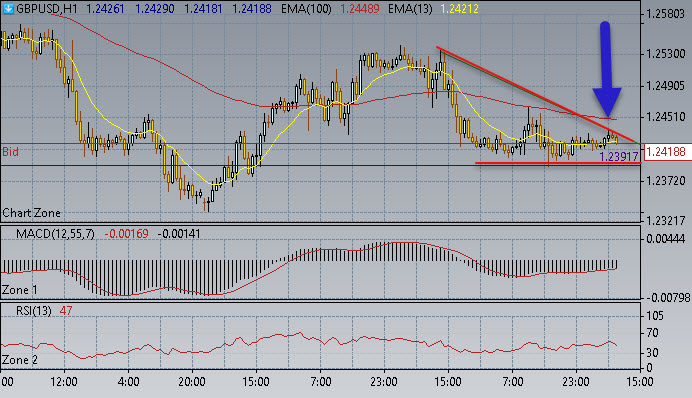Click the 1.24188 current price tag
Image resolution: width=692 pixels, height=398 pixels.
(x=666, y=152)
